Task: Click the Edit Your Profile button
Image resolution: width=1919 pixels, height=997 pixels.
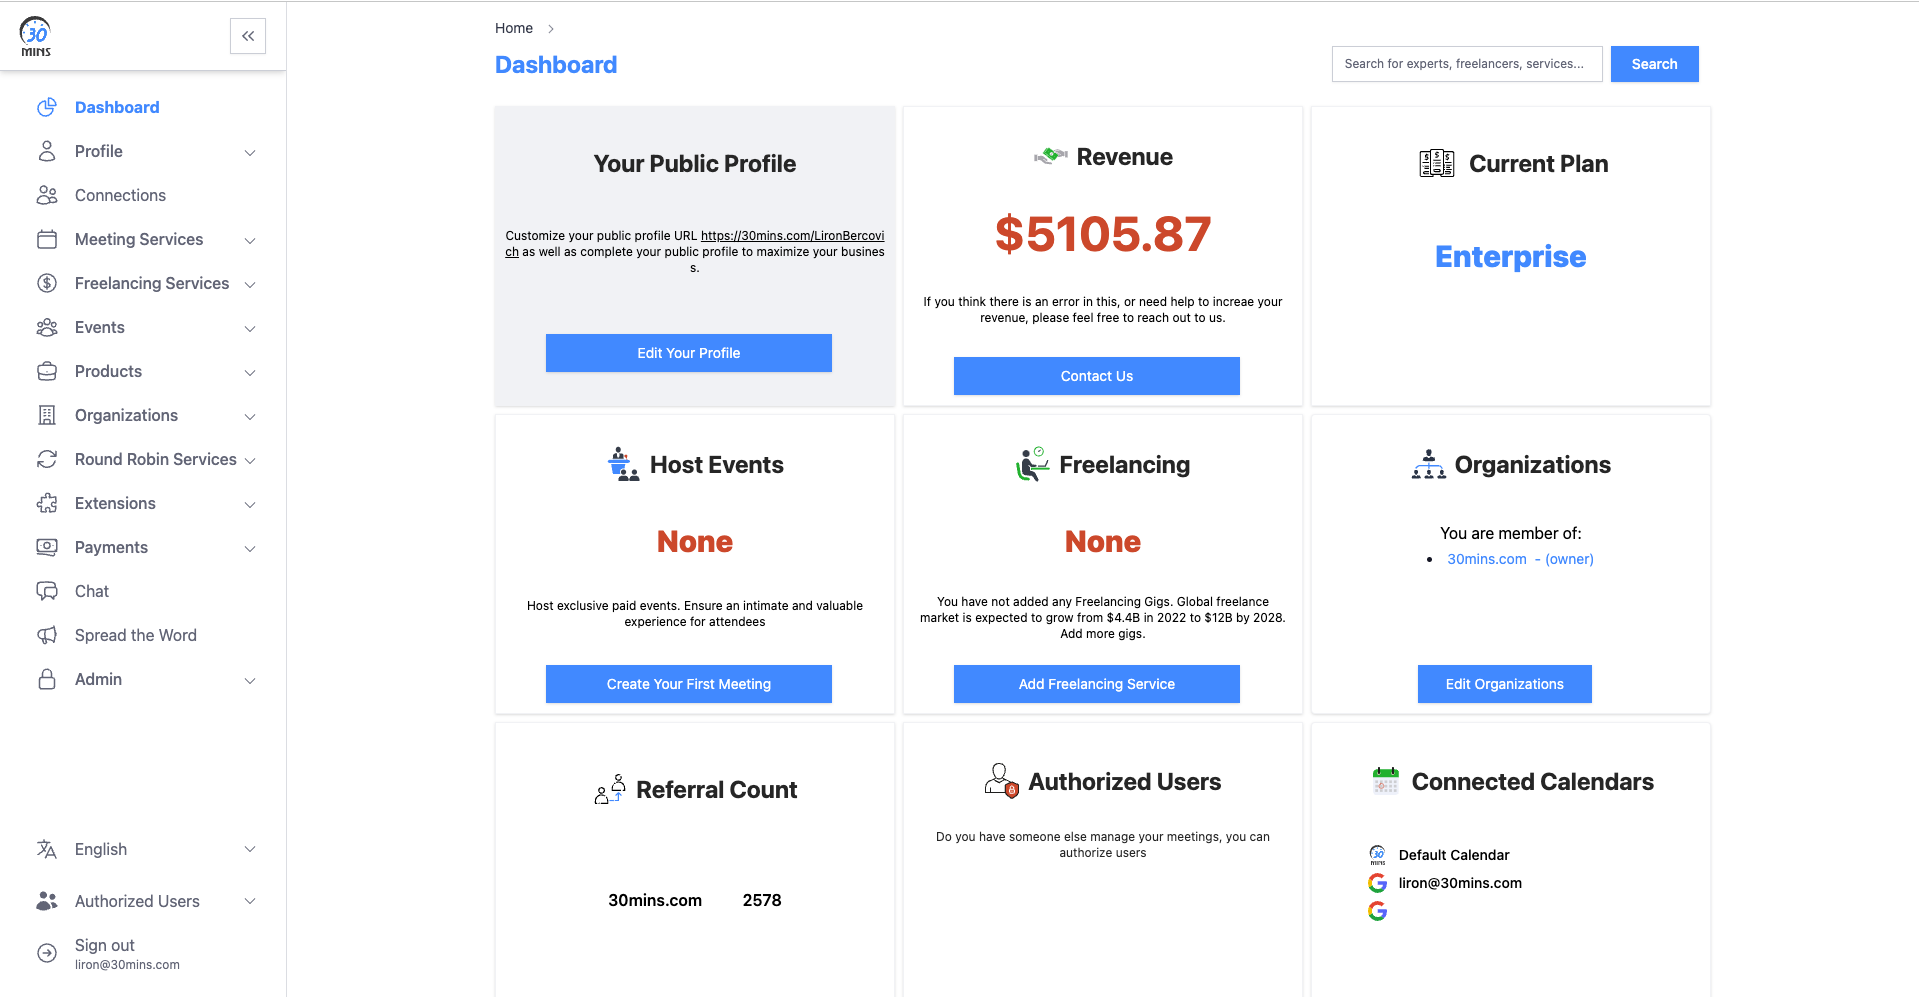Action: click(688, 353)
